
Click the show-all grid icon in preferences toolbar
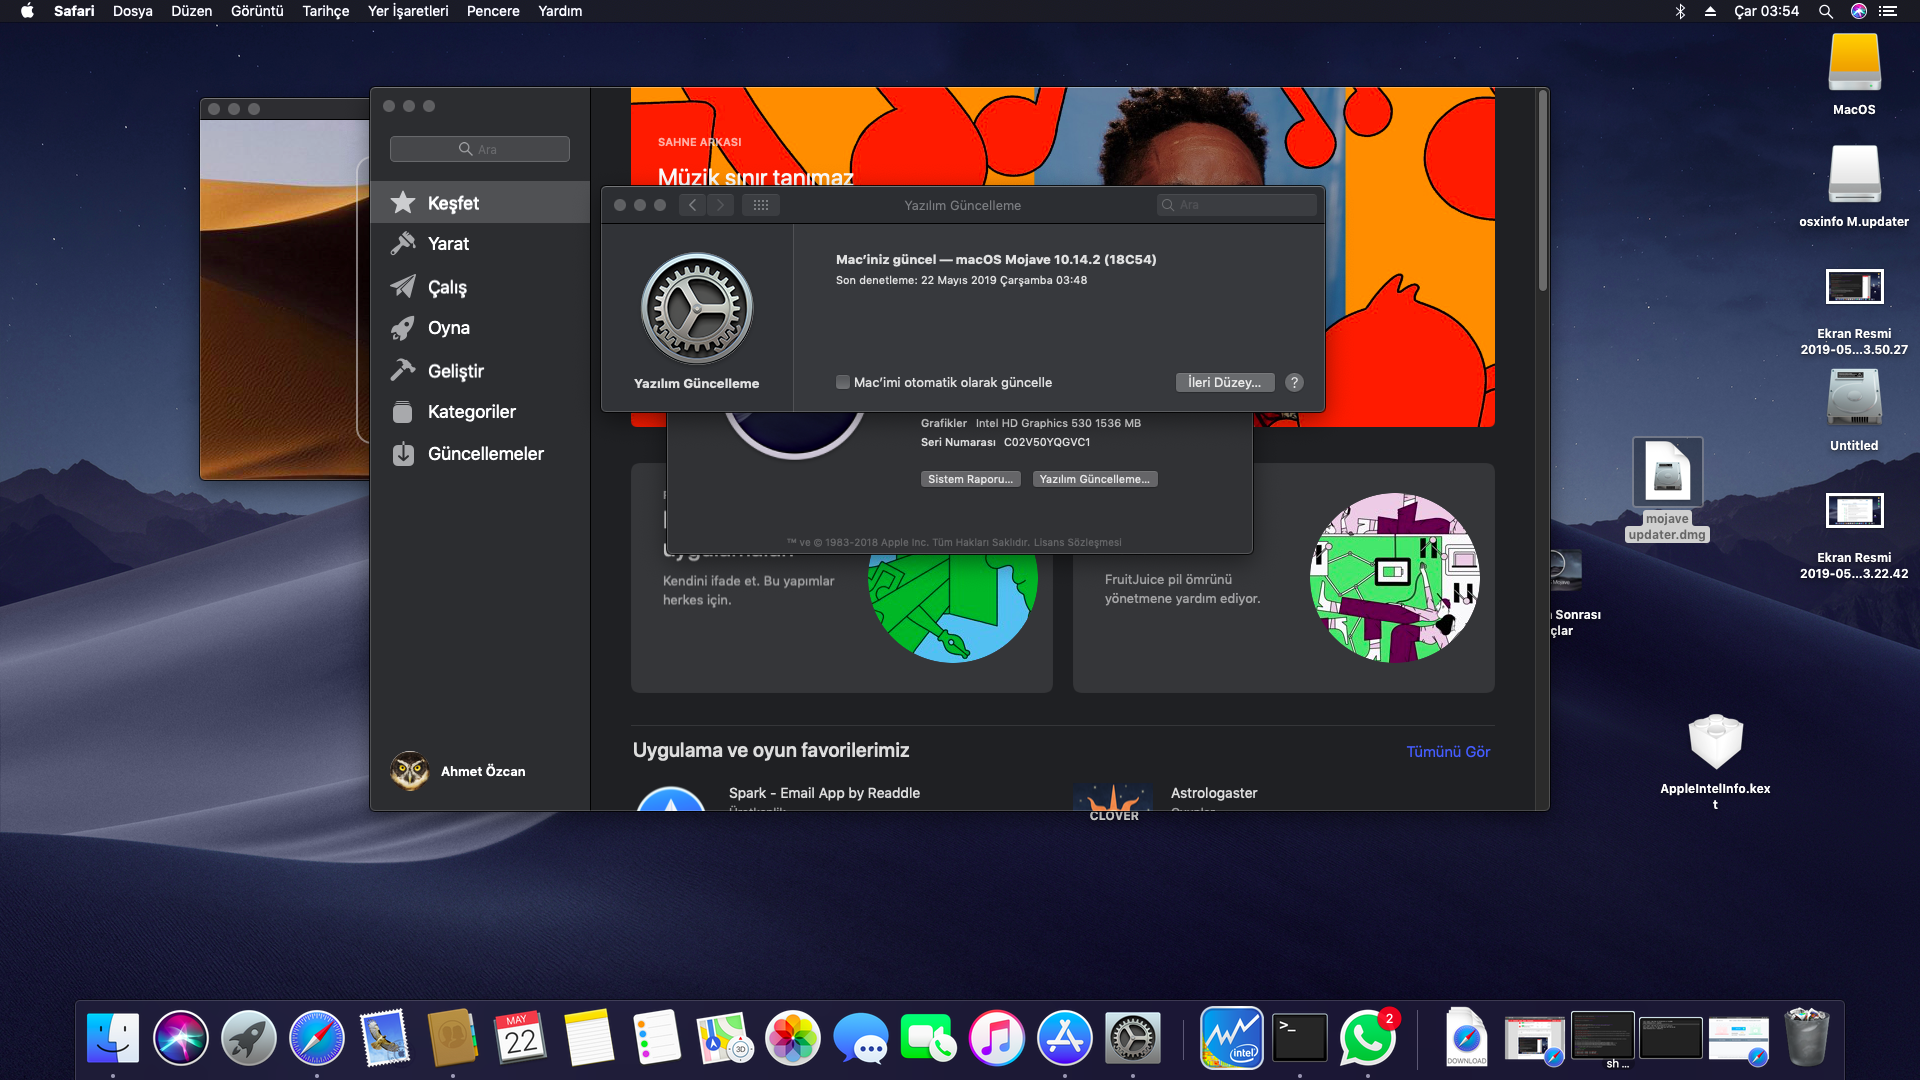click(760, 205)
